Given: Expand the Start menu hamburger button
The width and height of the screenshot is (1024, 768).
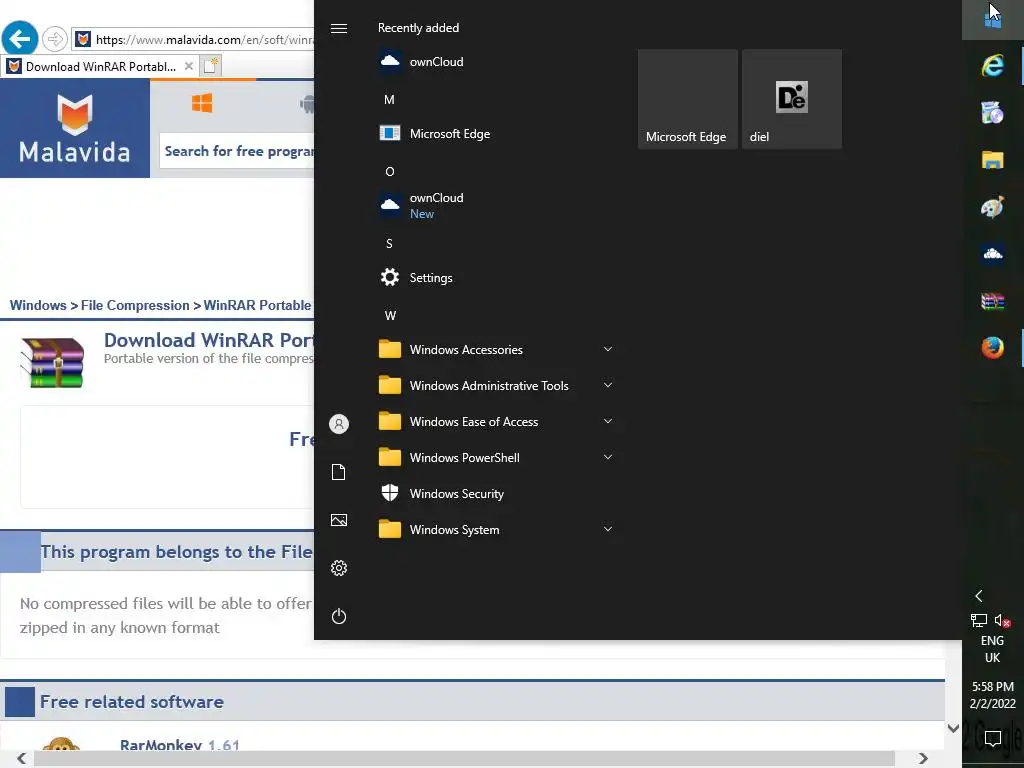Looking at the screenshot, I should tap(339, 28).
